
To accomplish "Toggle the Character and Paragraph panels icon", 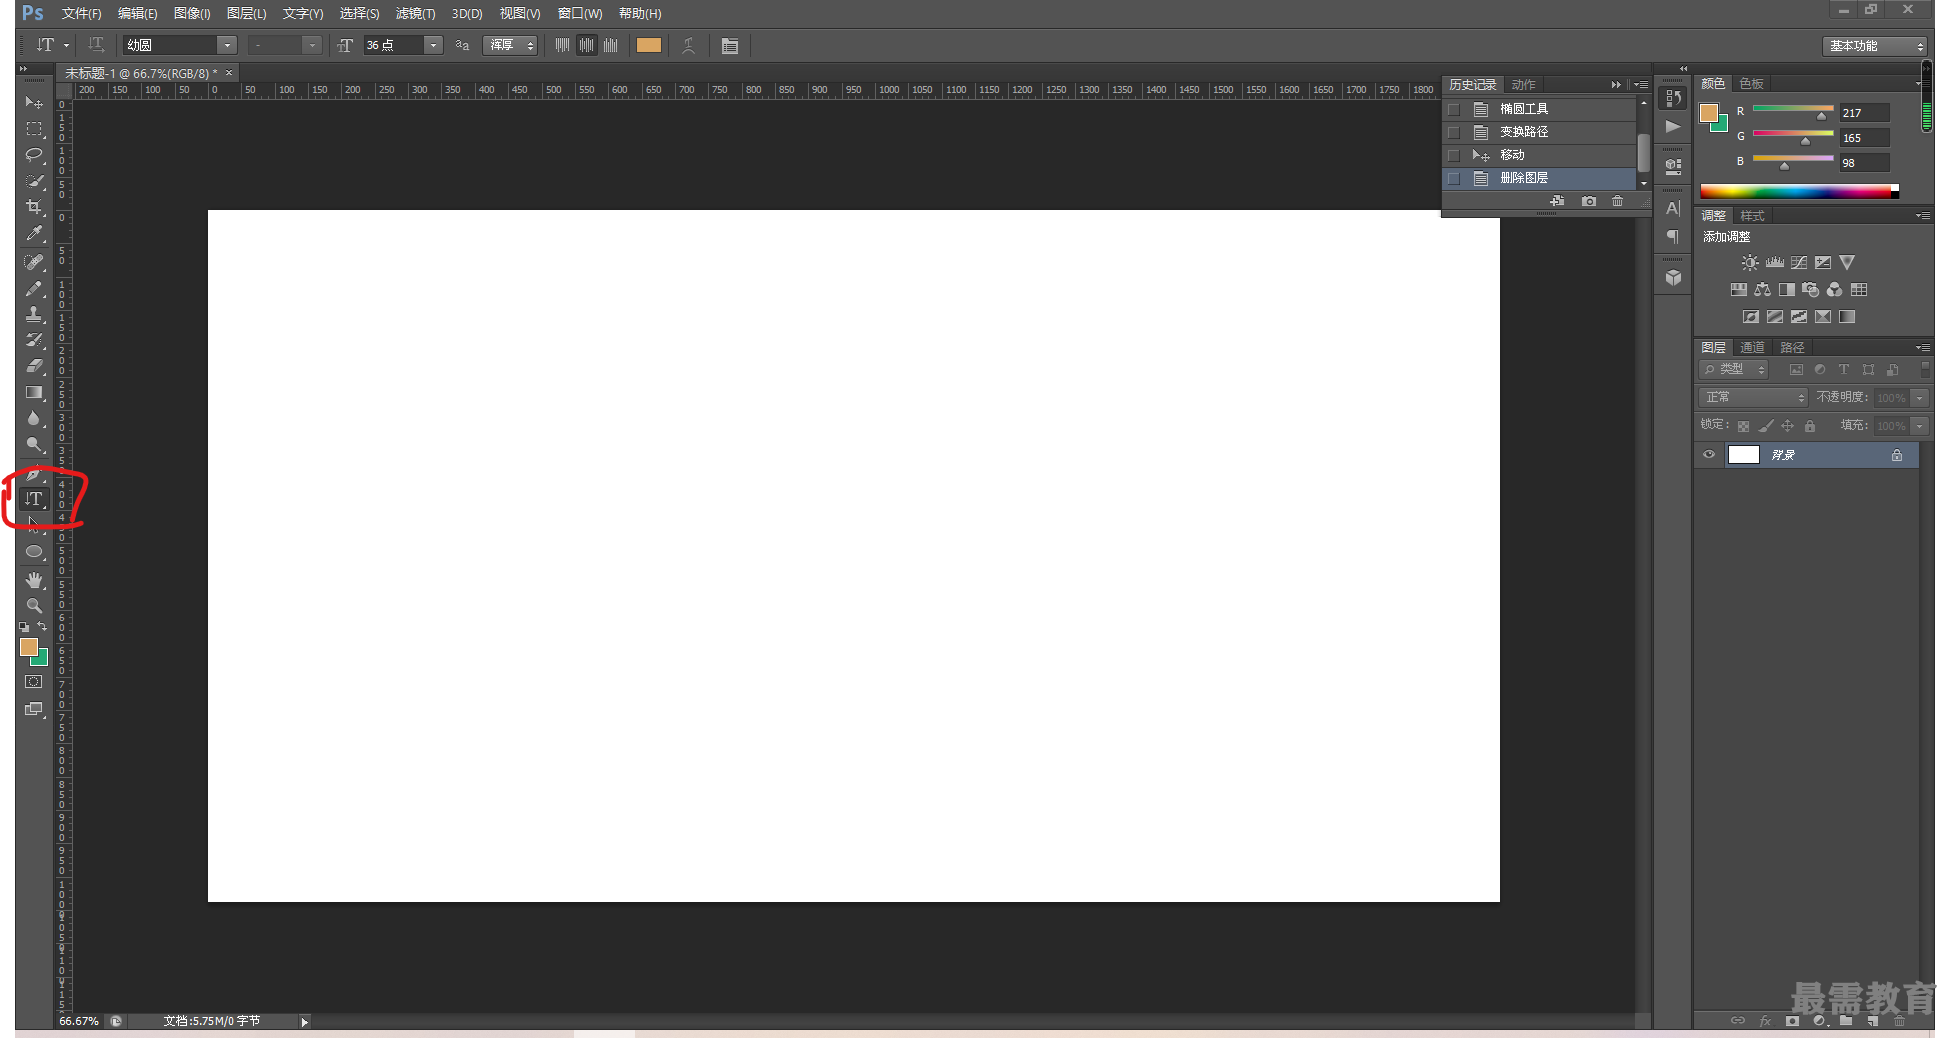I will coord(730,45).
